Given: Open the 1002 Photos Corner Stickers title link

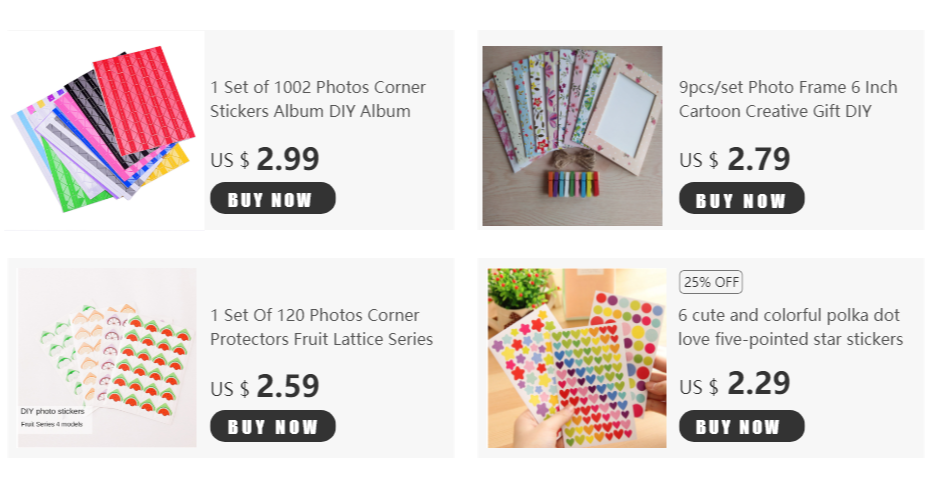Looking at the screenshot, I should pos(317,99).
